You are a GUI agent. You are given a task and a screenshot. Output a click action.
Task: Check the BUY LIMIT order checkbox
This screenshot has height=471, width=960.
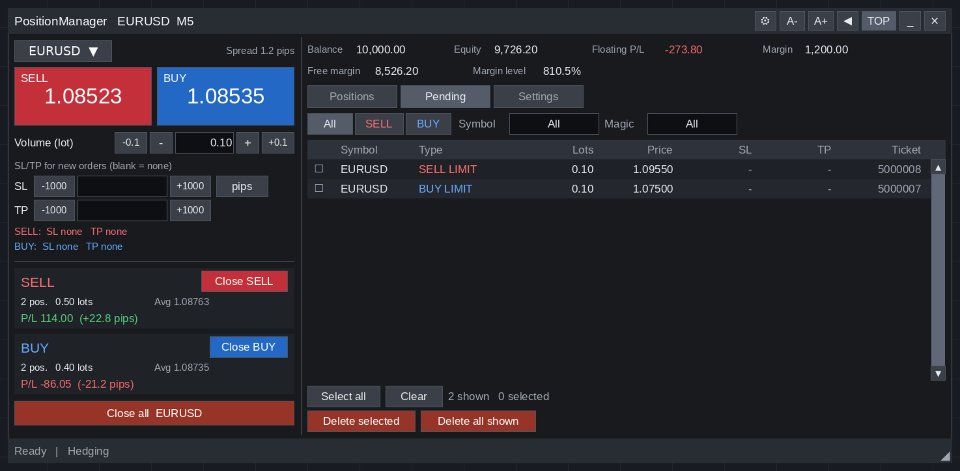[319, 189]
